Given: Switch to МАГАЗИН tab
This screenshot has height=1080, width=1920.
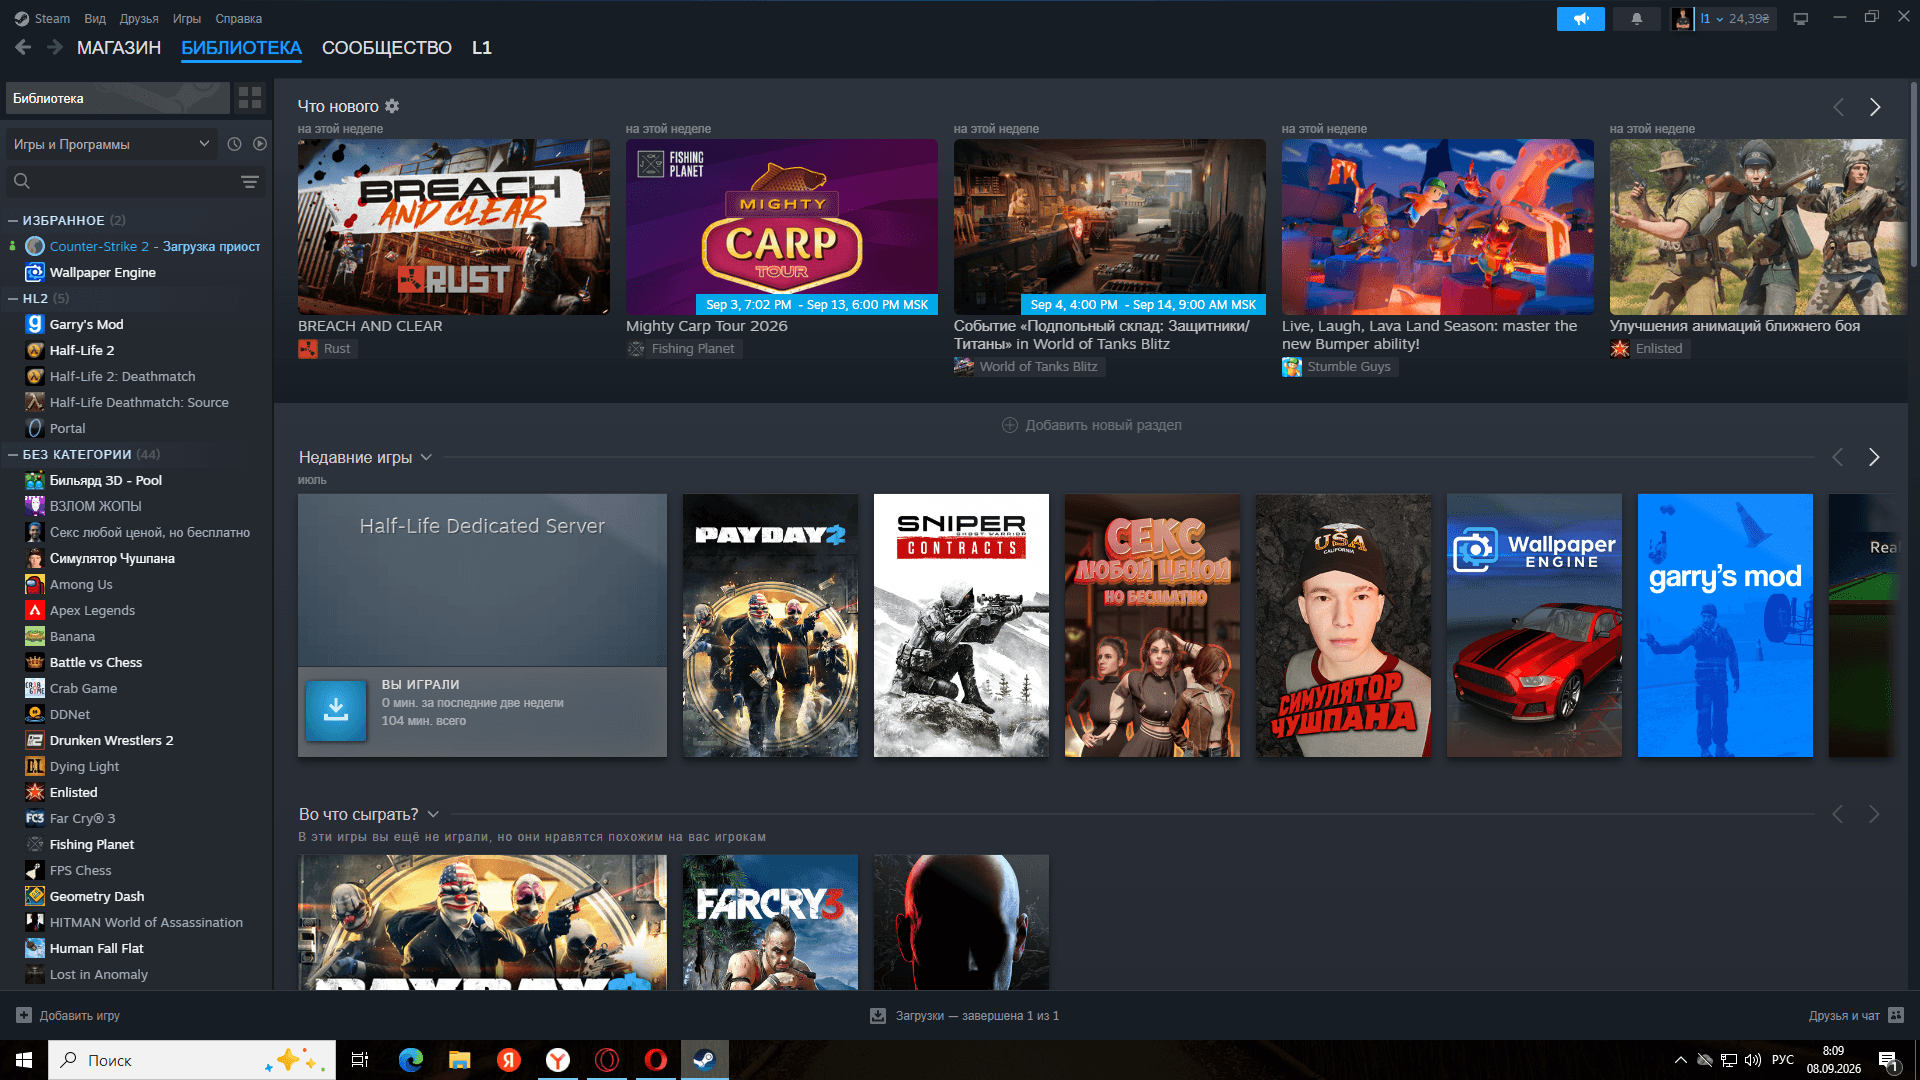Looking at the screenshot, I should 119,48.
